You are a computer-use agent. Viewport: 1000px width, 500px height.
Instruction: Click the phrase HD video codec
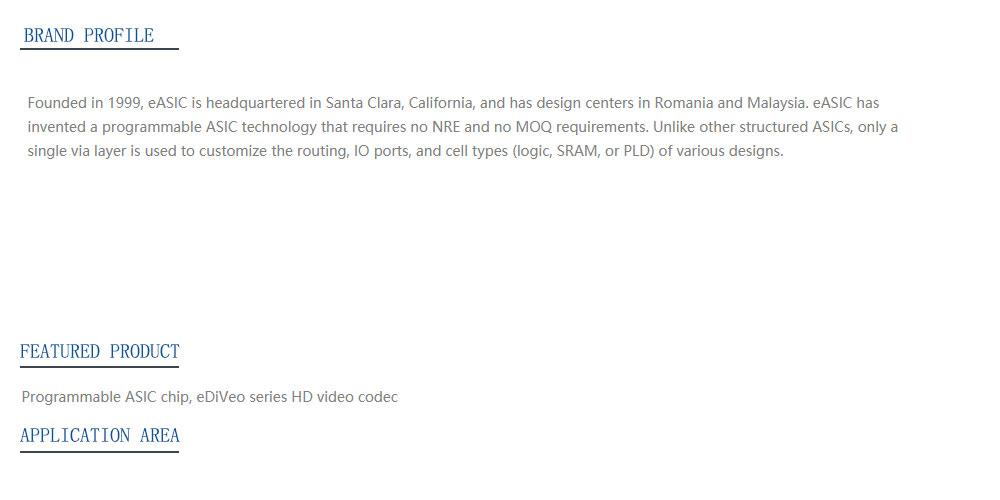tap(344, 397)
